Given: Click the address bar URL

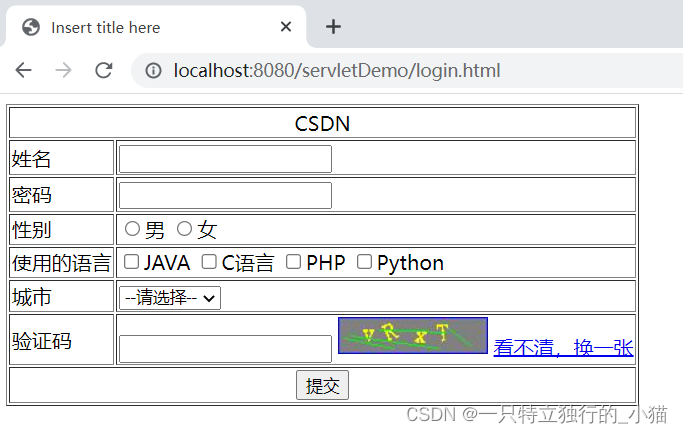Looking at the screenshot, I should 337,70.
